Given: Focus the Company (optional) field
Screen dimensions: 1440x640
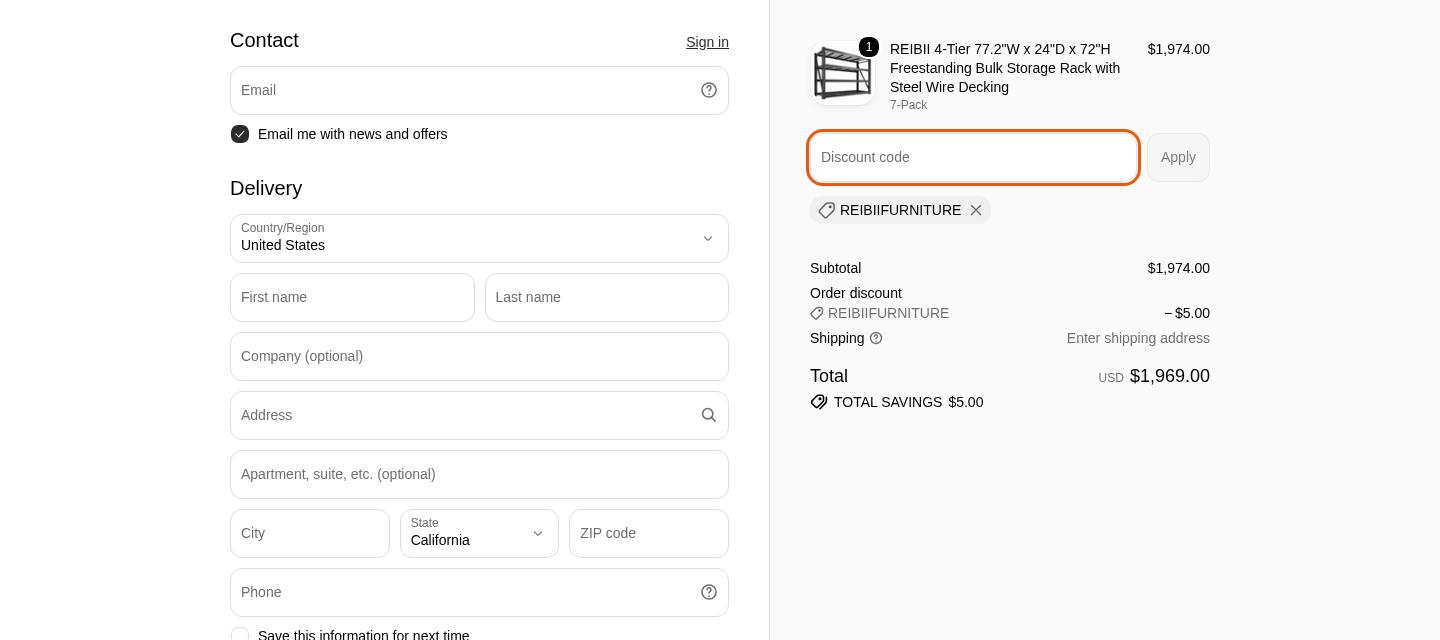Looking at the screenshot, I should click(479, 356).
